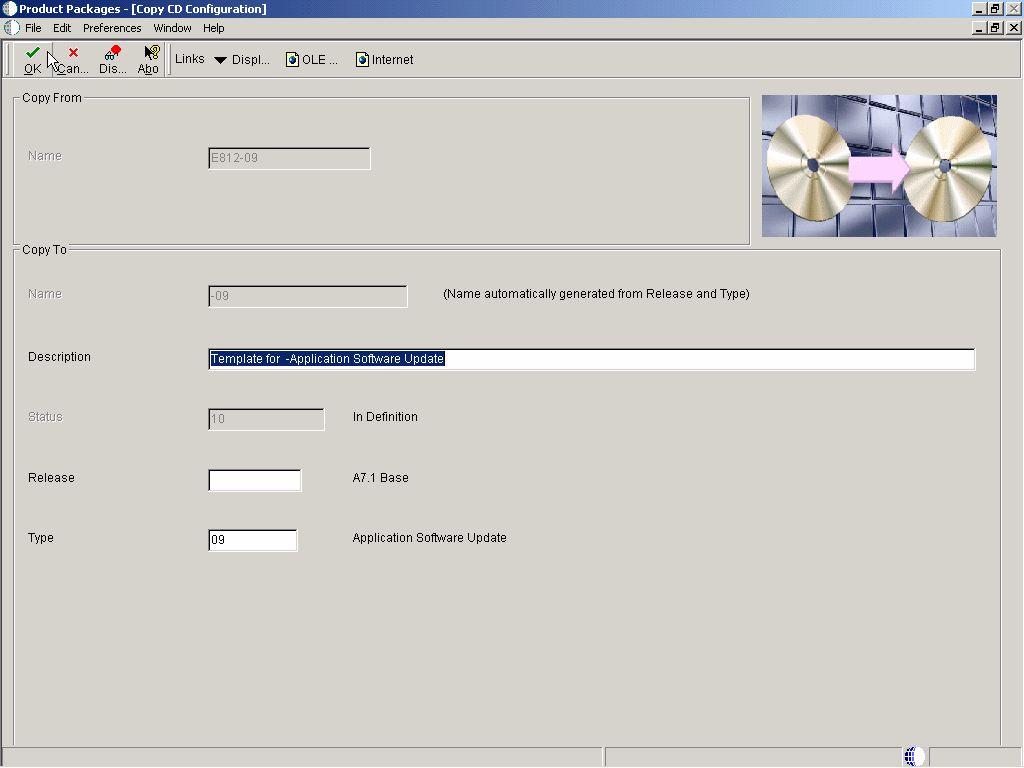Open the Preferences menu
The width and height of the screenshot is (1024, 768).
pos(112,28)
